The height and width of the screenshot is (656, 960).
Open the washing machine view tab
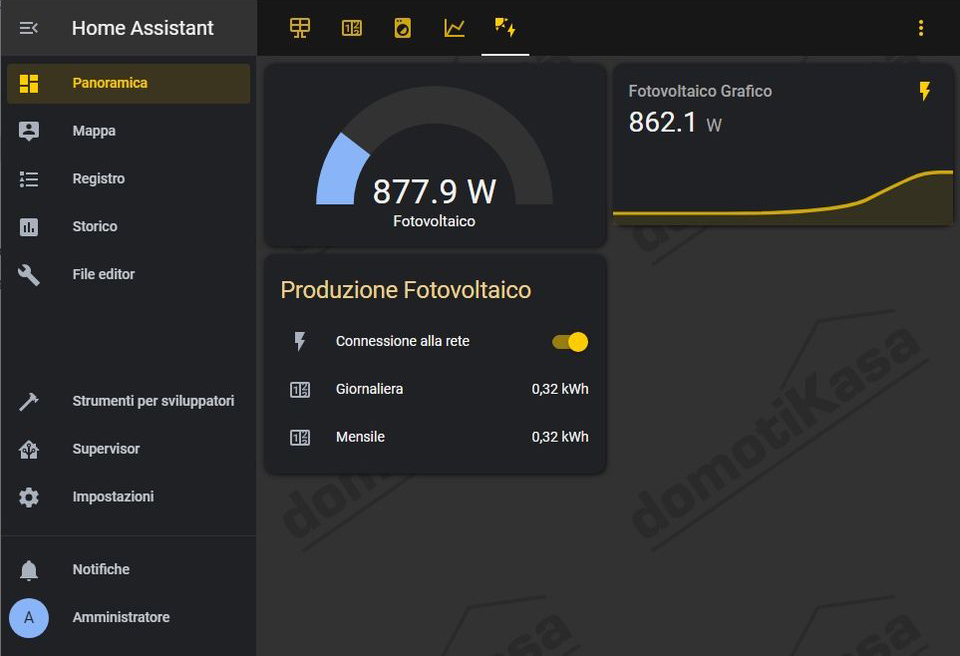(402, 28)
